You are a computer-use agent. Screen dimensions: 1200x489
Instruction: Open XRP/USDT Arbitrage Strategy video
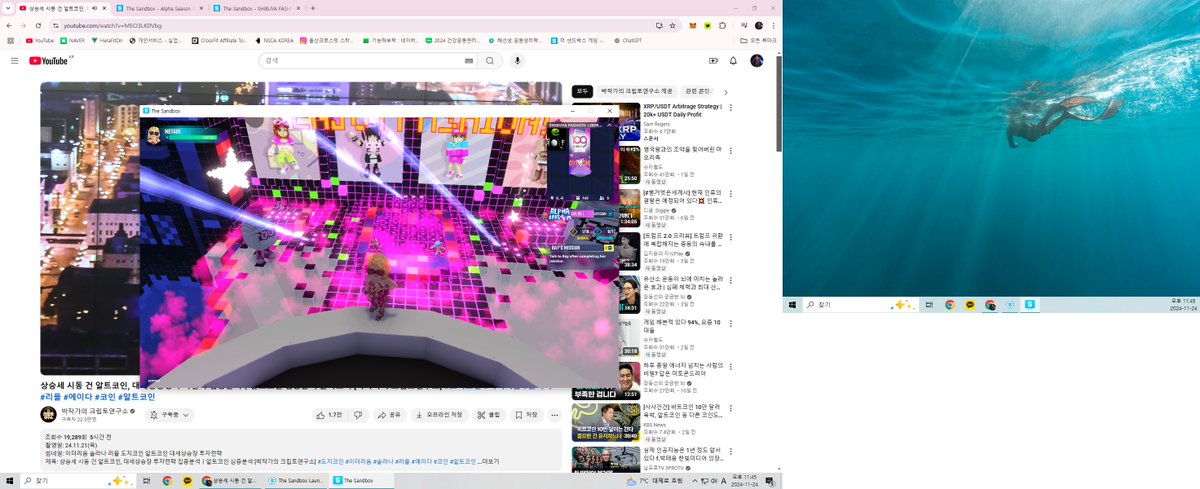point(685,110)
